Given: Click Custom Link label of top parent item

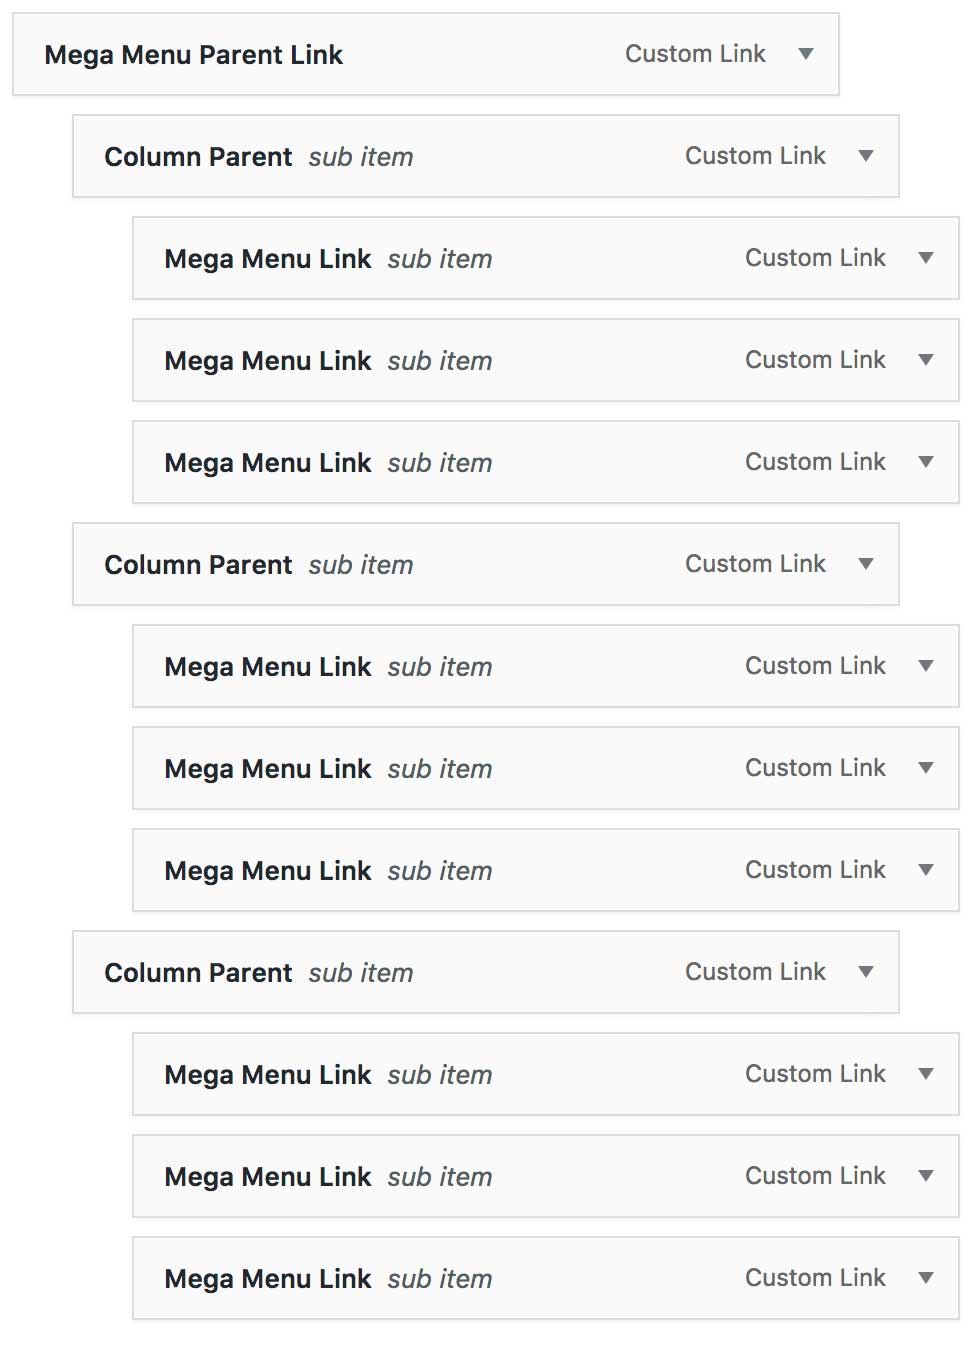Looking at the screenshot, I should pyautogui.click(x=695, y=54).
